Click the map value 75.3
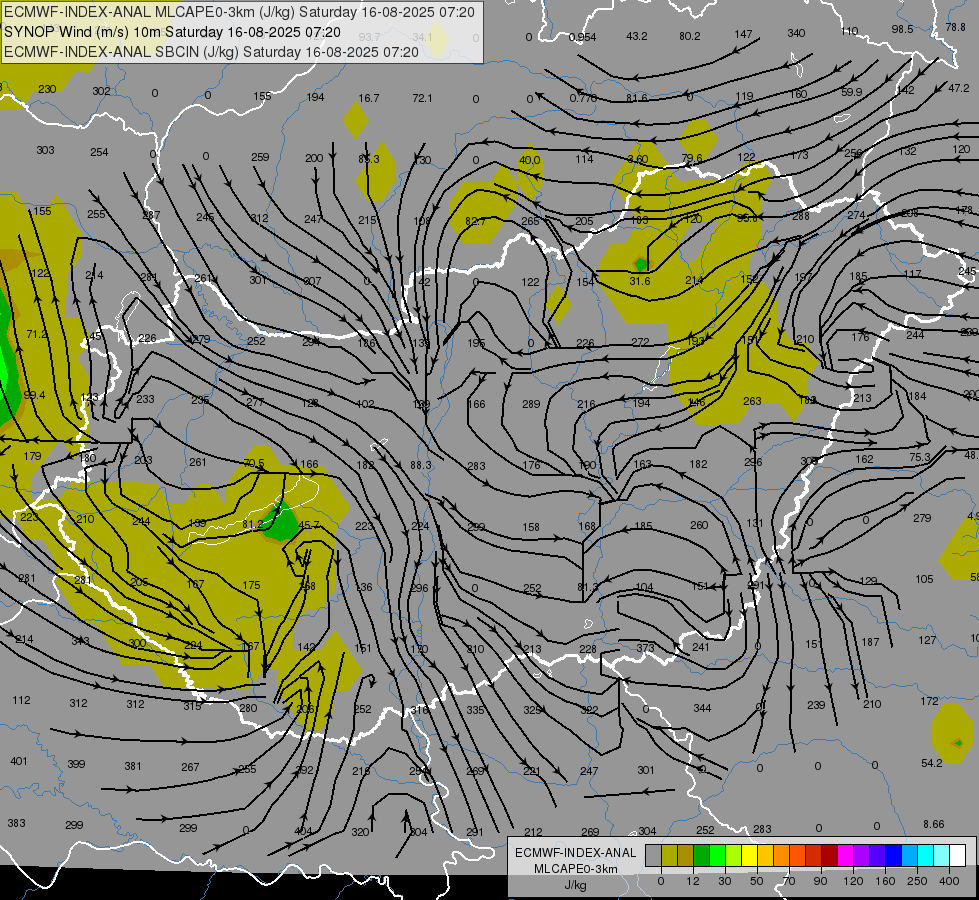The width and height of the screenshot is (979, 900). click(x=920, y=457)
